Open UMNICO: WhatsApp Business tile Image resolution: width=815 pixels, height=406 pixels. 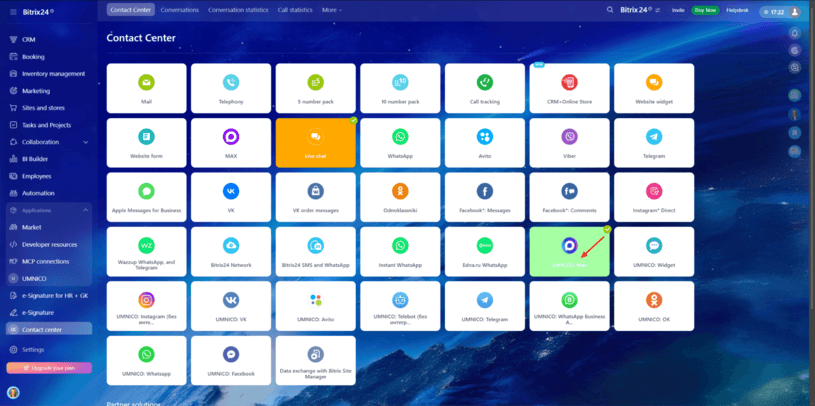tap(570, 306)
